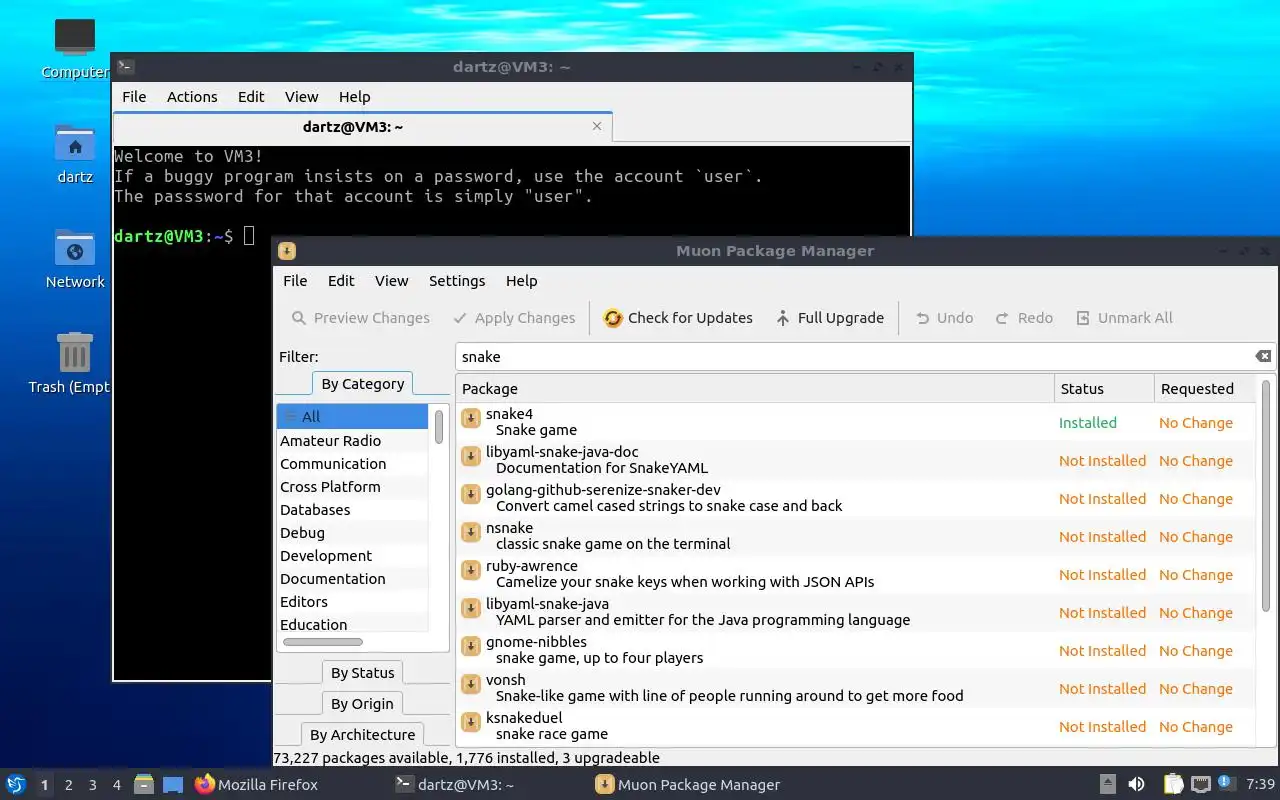Click Apply Changes in the toolbar
Screen dimensions: 1280x800
(514, 318)
